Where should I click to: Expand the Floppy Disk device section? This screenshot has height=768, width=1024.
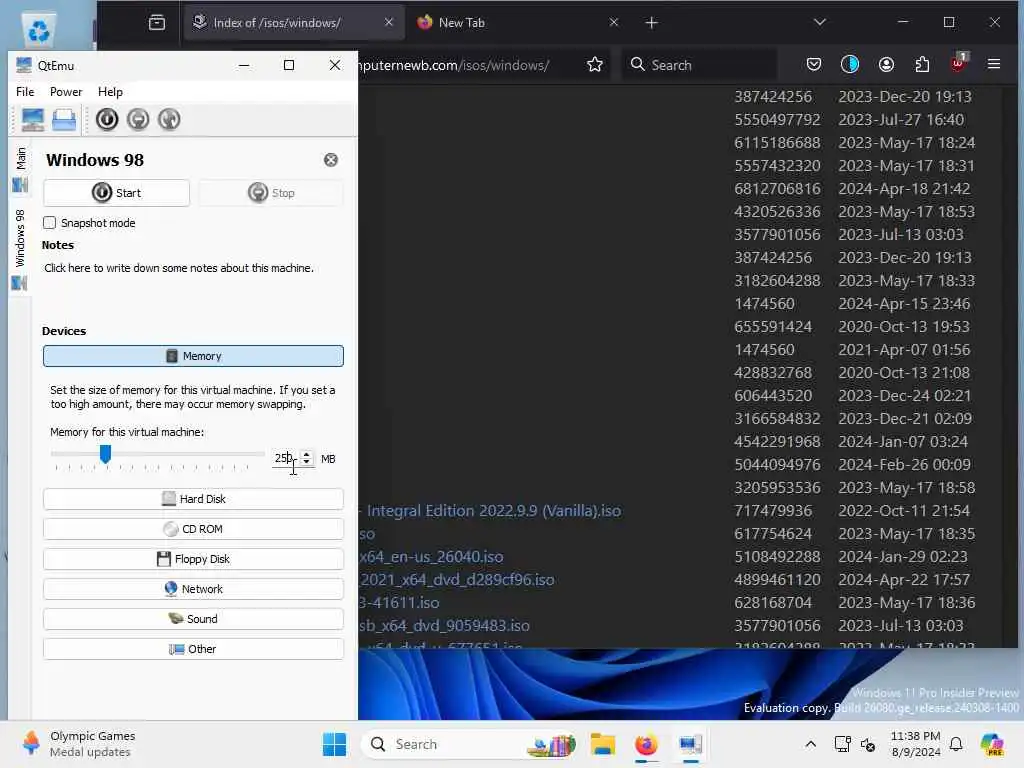[193, 559]
